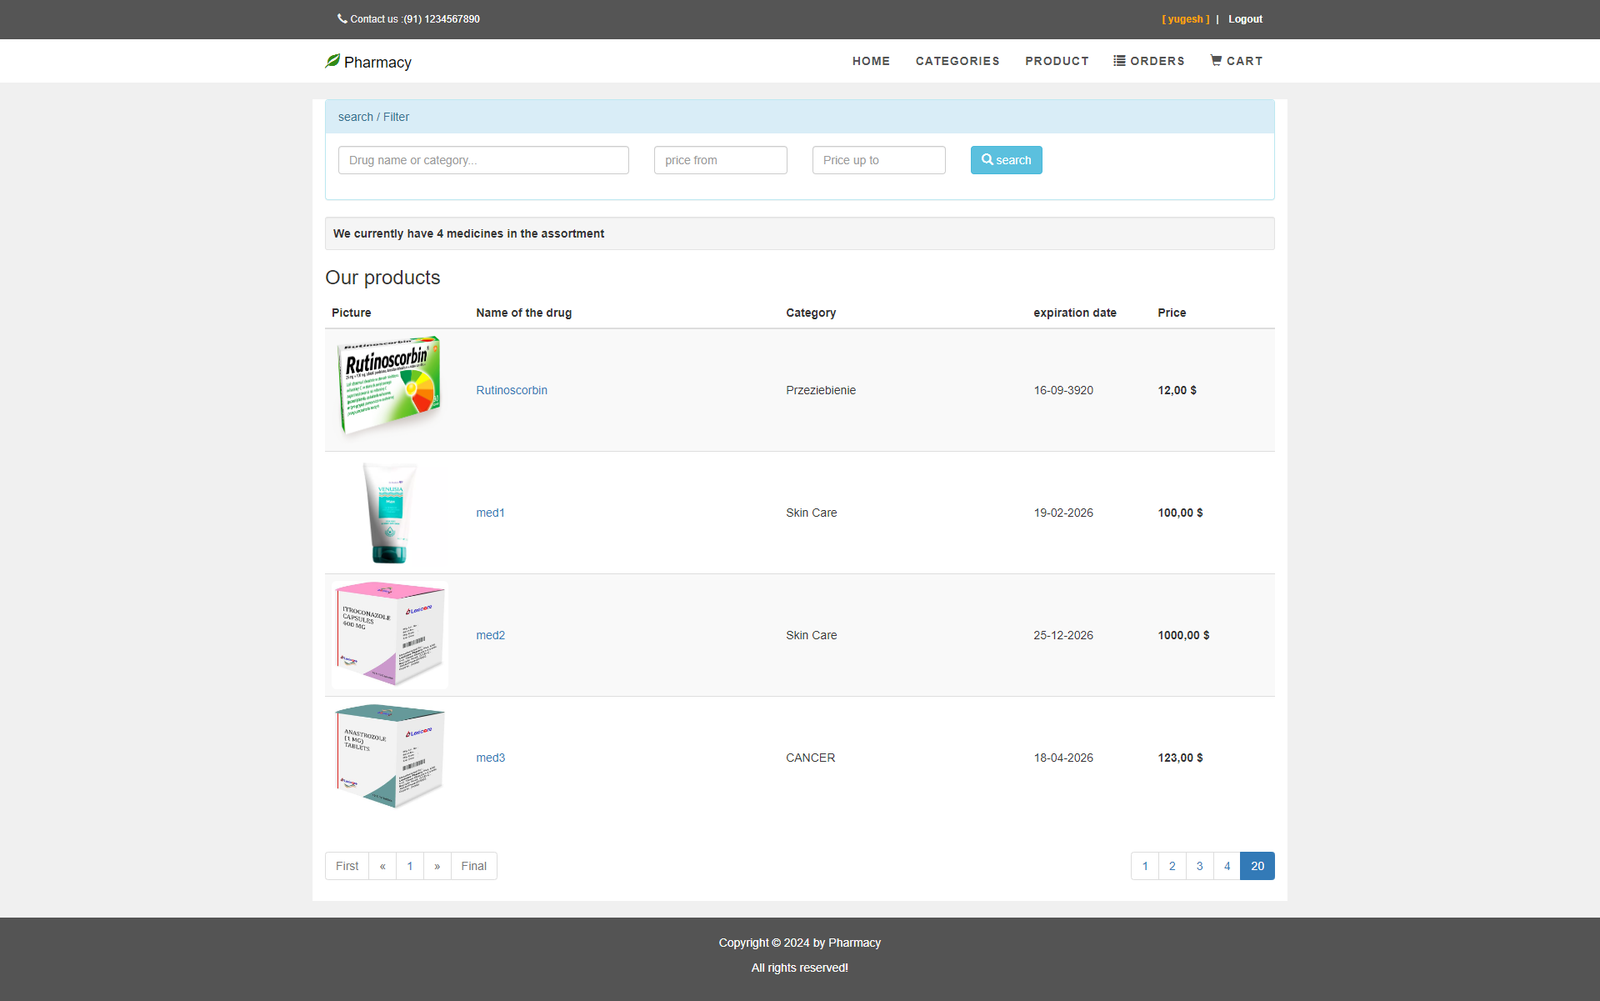Screen dimensions: 1600x1001
Task: Go to the Home menu item
Action: 870,61
